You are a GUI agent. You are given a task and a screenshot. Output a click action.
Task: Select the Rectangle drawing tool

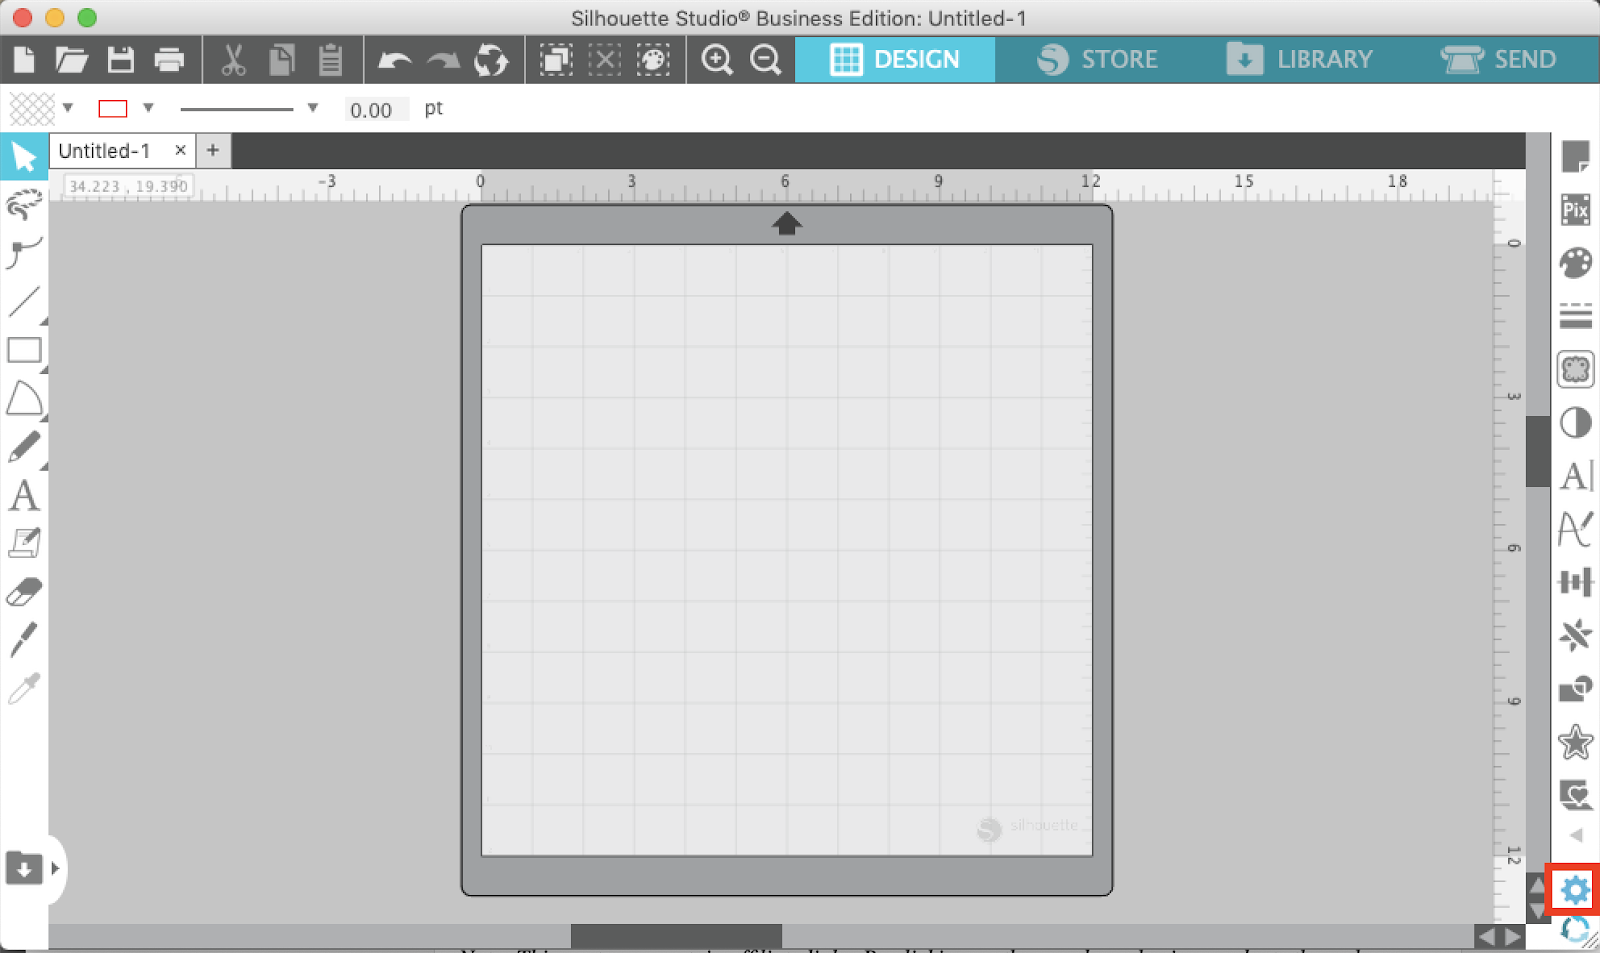(x=24, y=350)
